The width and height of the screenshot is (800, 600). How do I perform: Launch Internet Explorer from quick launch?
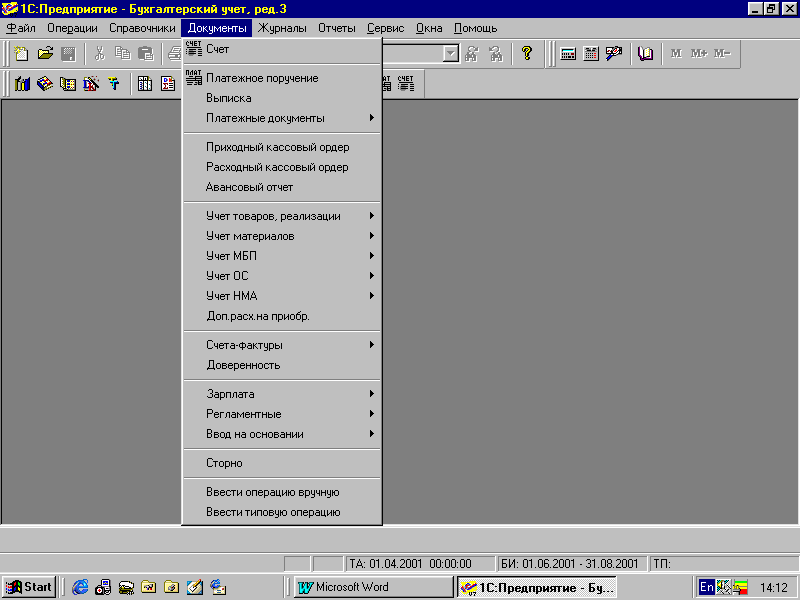coord(80,587)
